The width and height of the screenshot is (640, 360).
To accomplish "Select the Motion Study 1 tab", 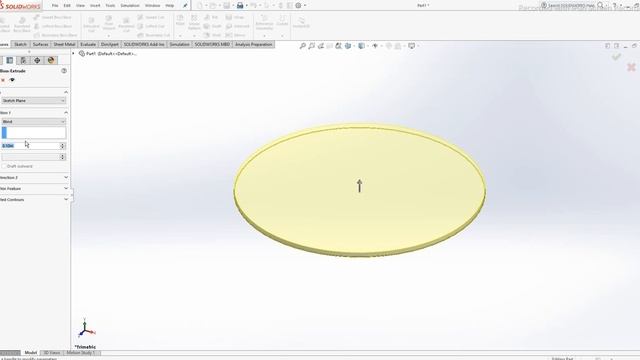I will tap(81, 353).
